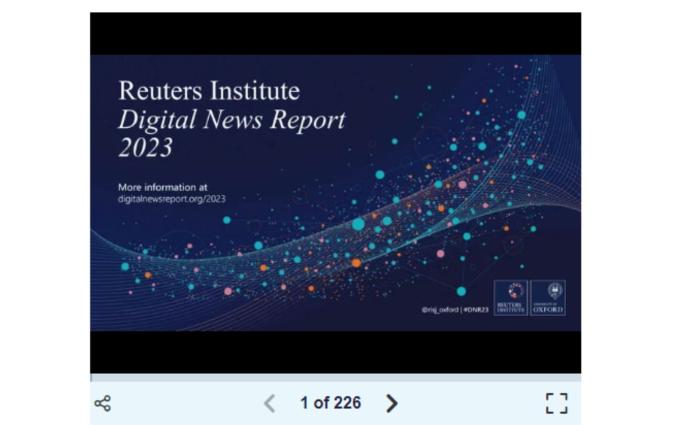Click the Reuters Institute logo badge
The width and height of the screenshot is (675, 425).
pos(509,298)
